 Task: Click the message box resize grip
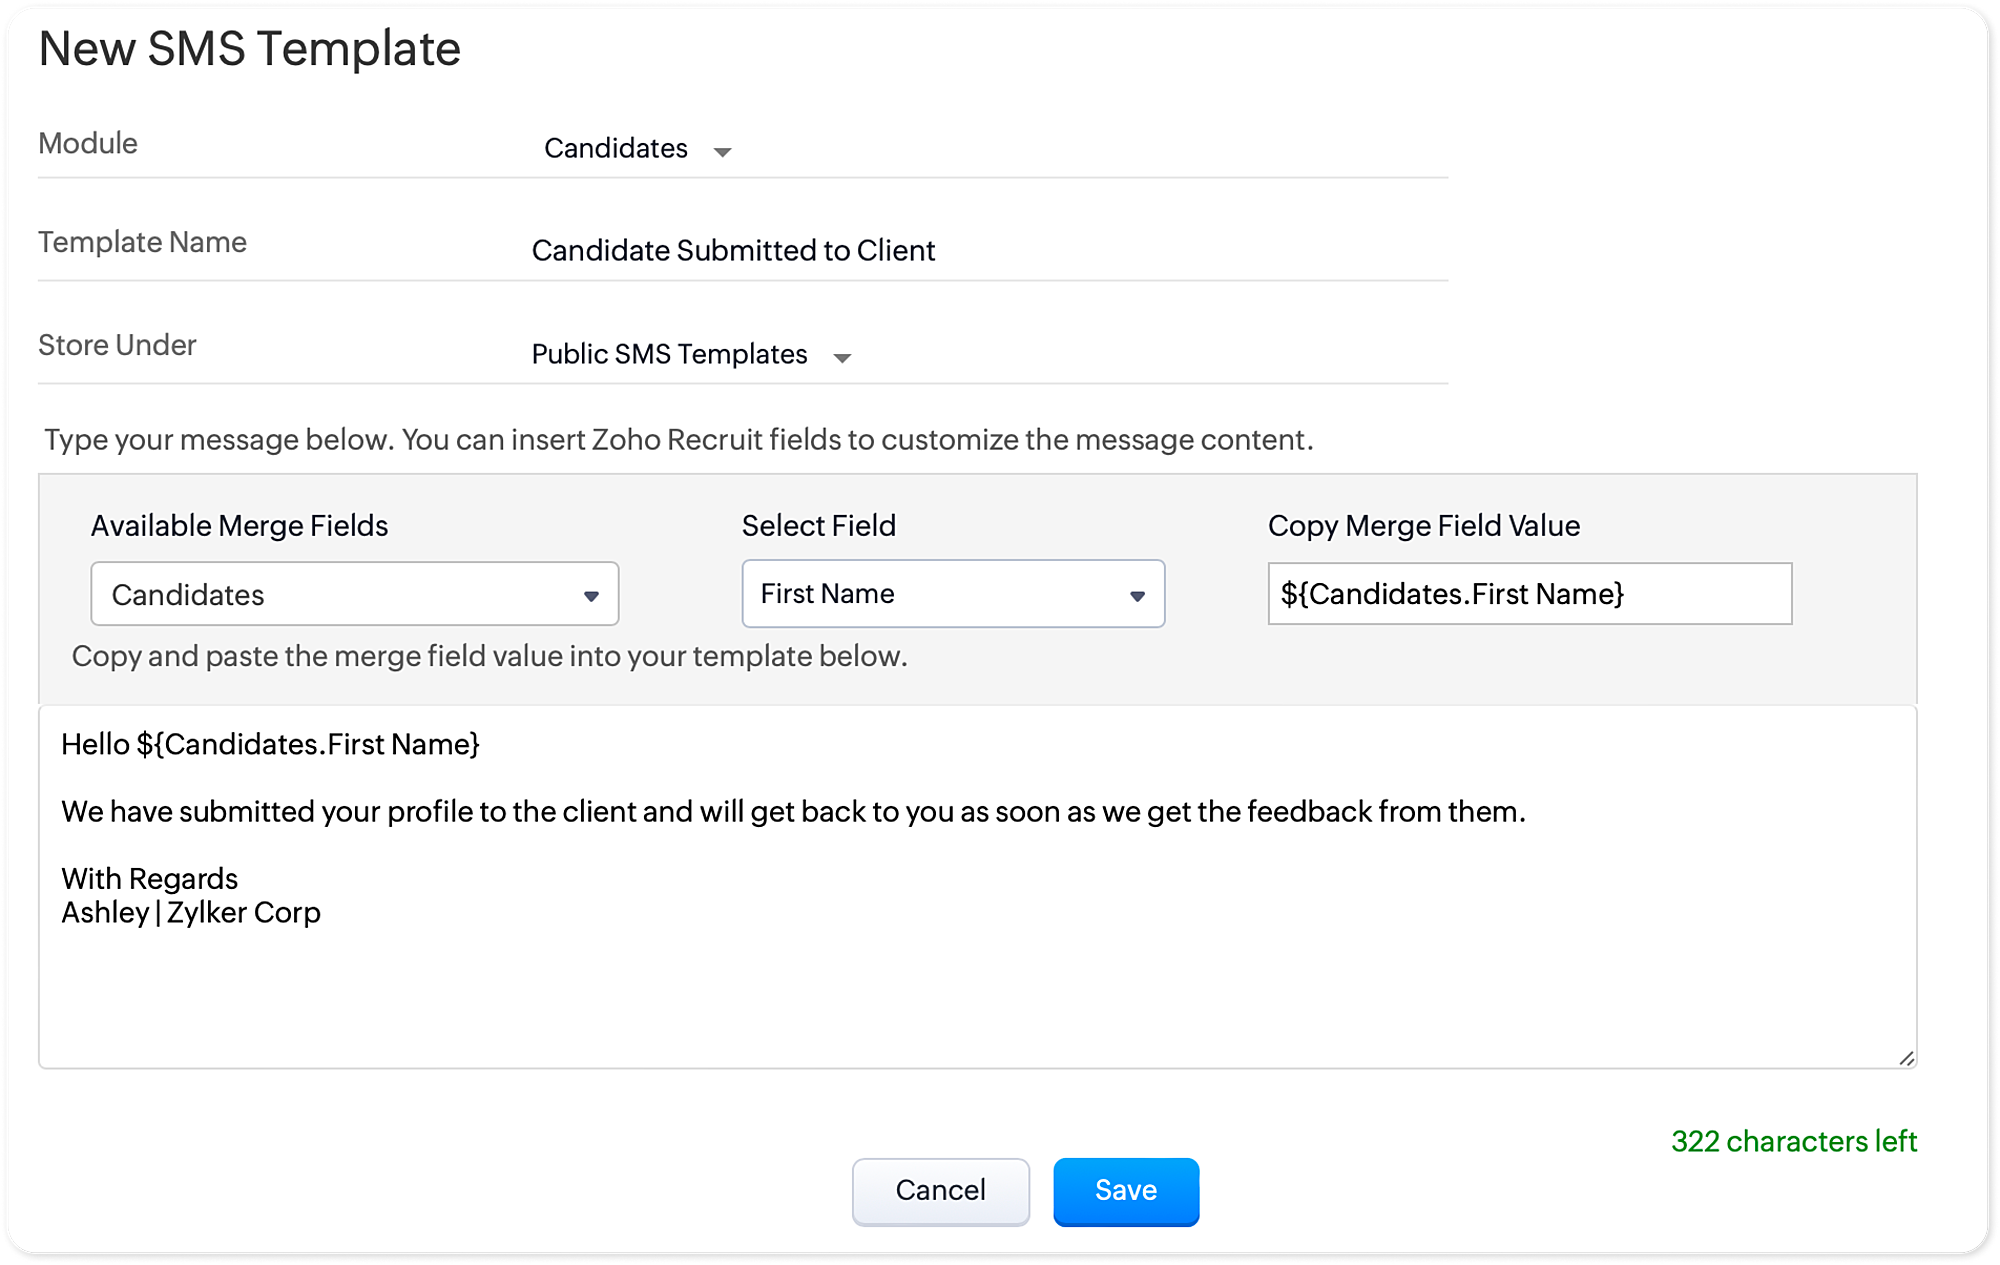[x=1906, y=1058]
